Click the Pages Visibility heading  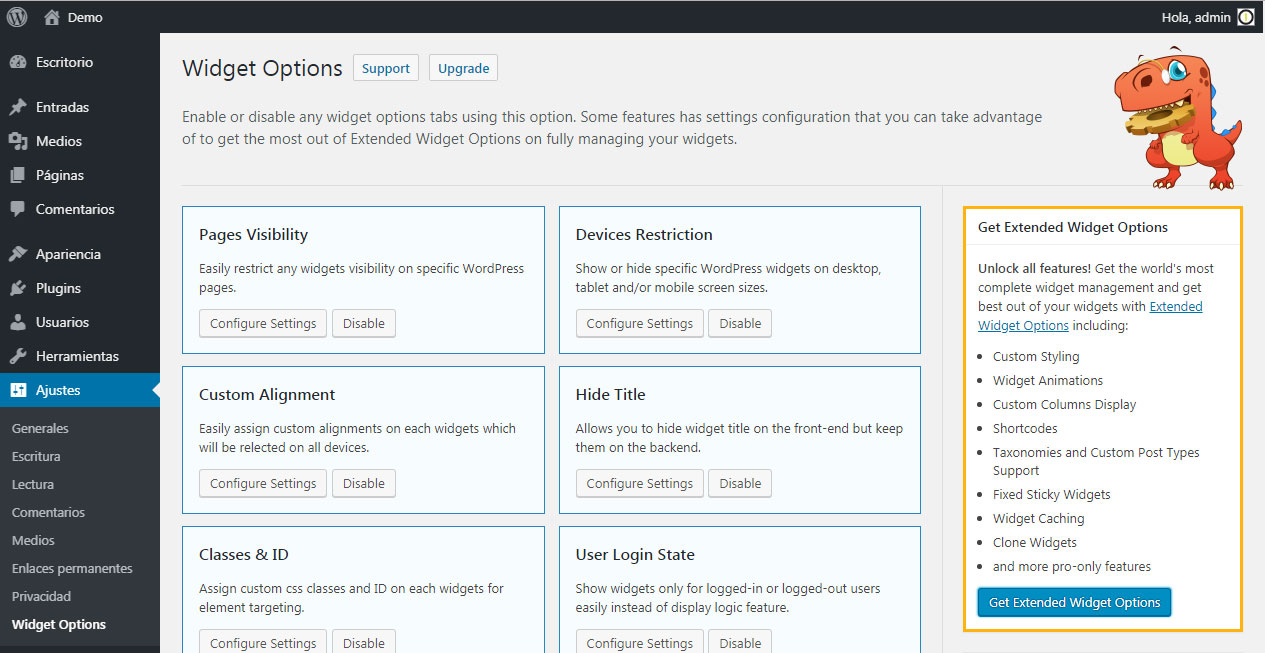(253, 235)
